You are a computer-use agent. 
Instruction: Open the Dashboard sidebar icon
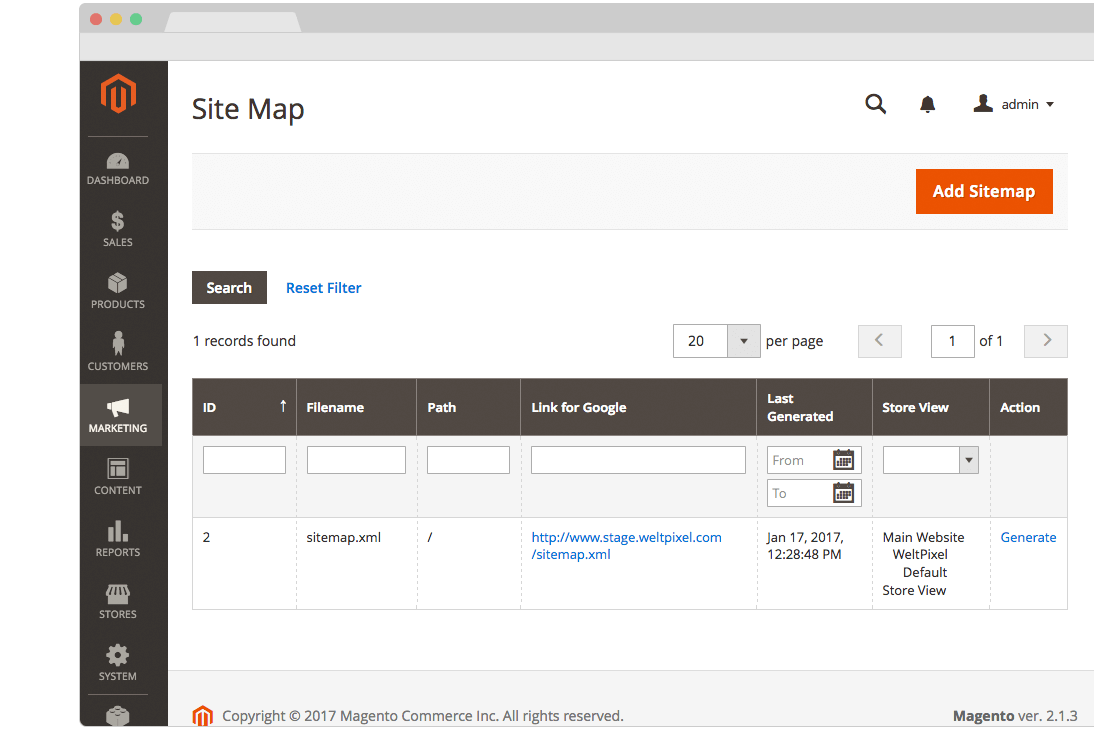click(x=118, y=169)
